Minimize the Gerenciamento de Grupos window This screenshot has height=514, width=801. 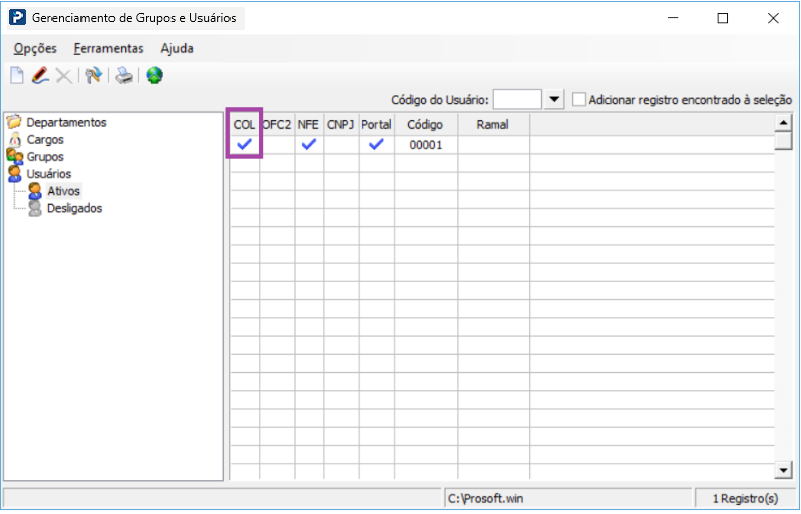[673, 18]
